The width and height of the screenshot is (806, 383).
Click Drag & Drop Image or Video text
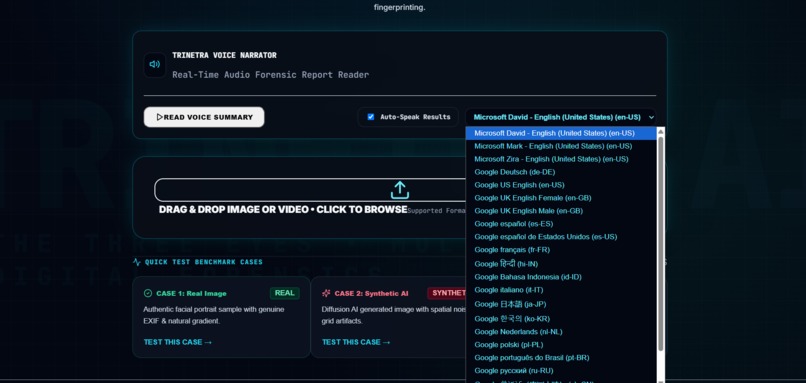(283, 210)
